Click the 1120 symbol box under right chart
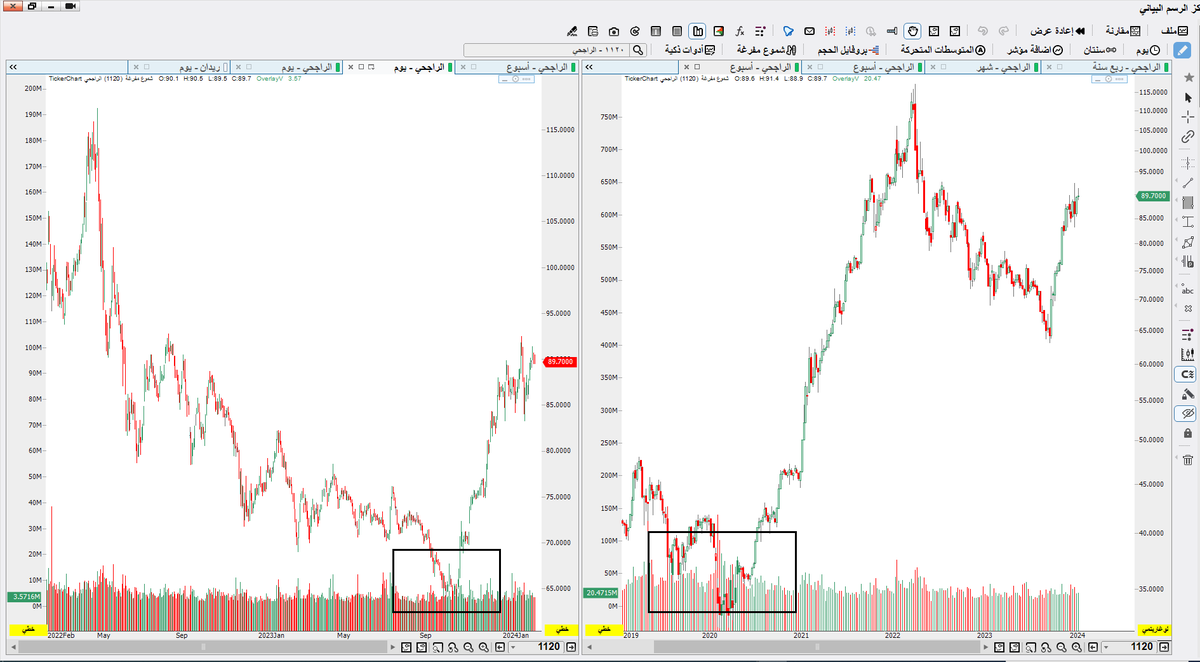The width and height of the screenshot is (1200, 662). coord(1142,646)
